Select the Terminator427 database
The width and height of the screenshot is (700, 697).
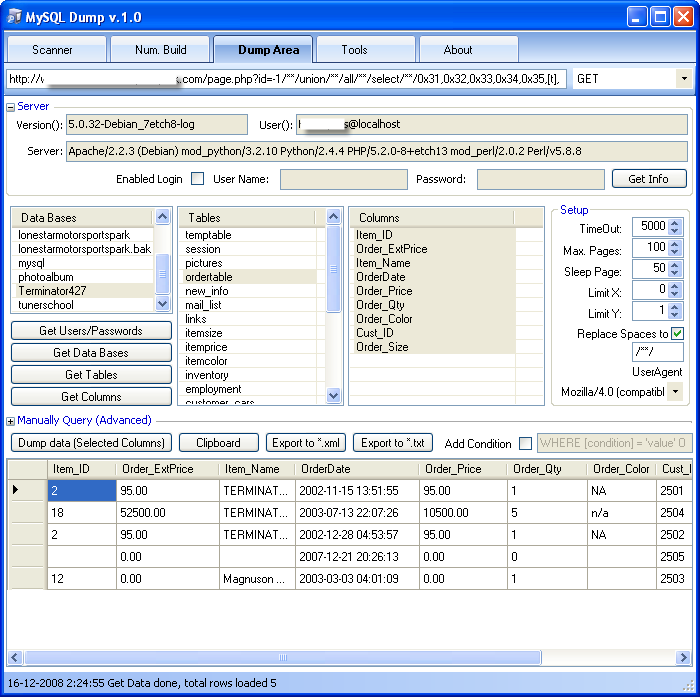pyautogui.click(x=85, y=291)
